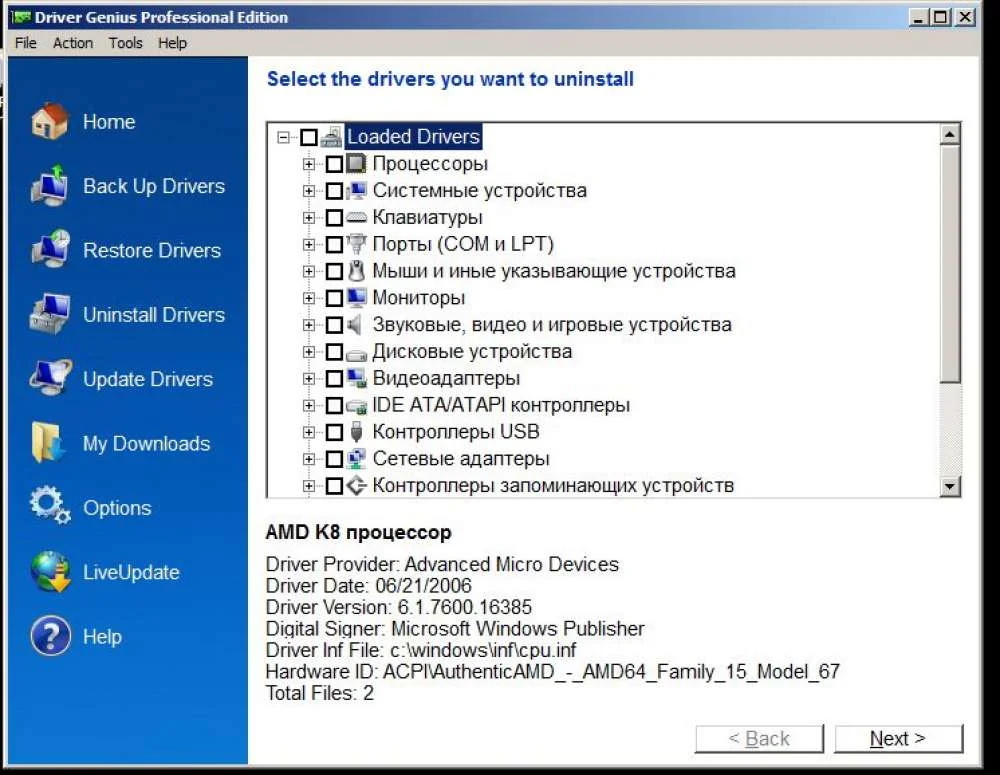The image size is (1000, 775).
Task: Click the mouse icon for Мыши row
Action: tap(357, 271)
